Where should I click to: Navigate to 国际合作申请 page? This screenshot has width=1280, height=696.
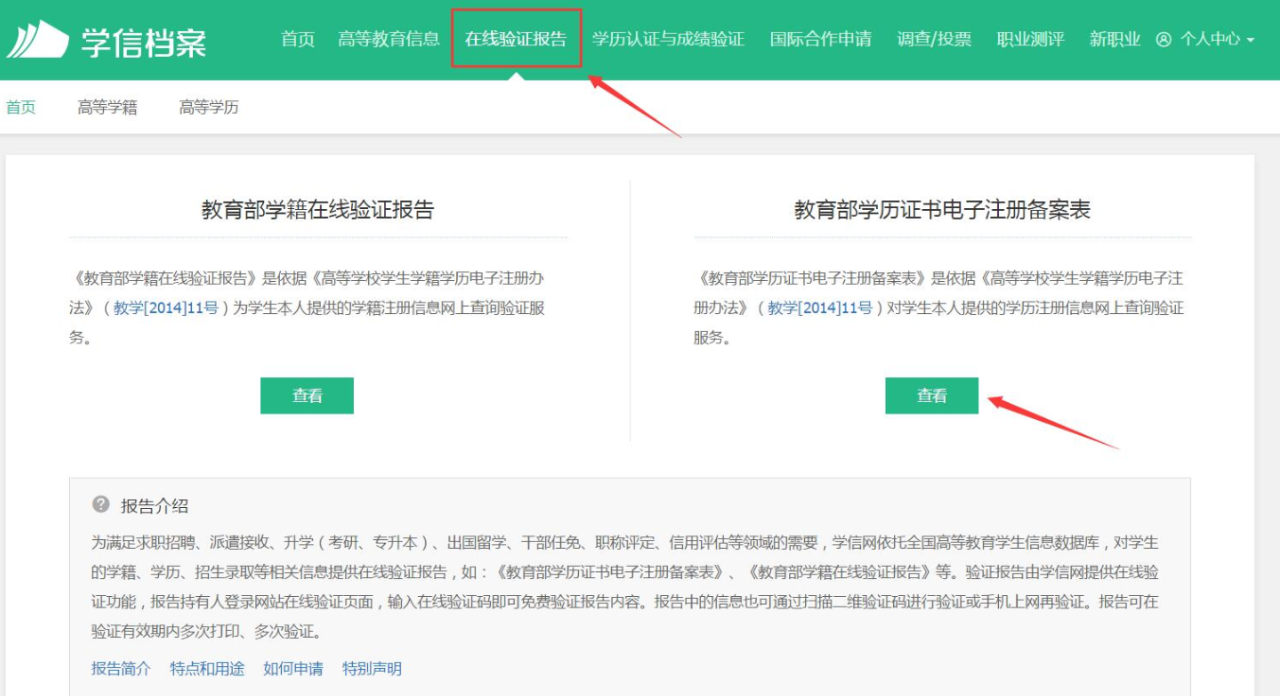(x=821, y=39)
